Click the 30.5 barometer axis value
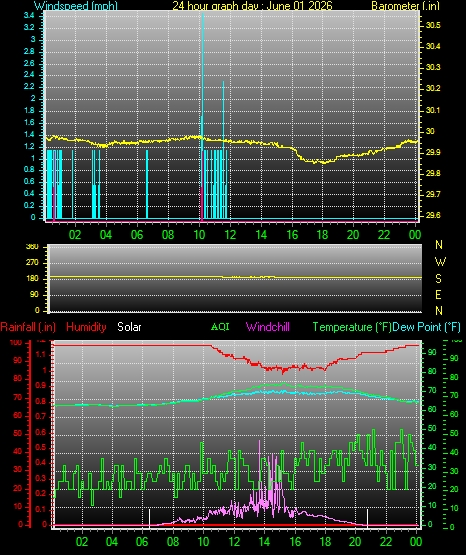This screenshot has height=555, width=466. [433, 25]
